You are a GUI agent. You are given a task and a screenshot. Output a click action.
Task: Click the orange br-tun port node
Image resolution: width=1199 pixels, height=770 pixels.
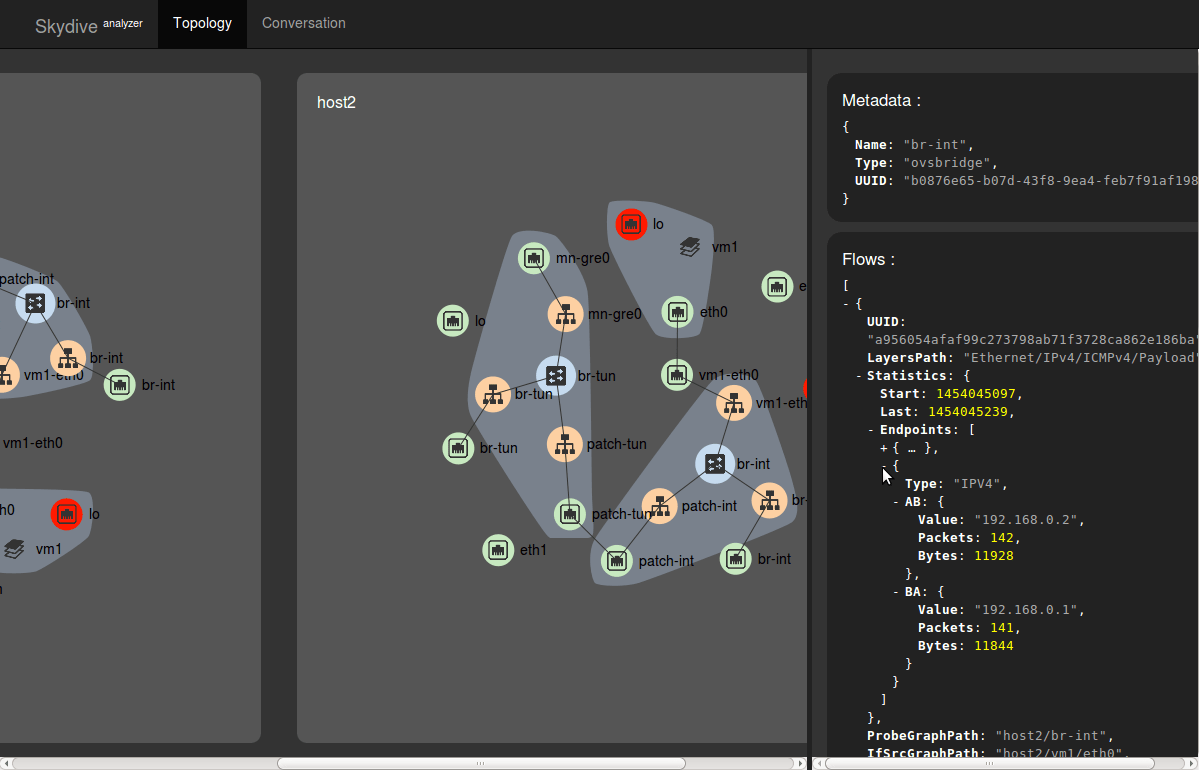pos(492,395)
